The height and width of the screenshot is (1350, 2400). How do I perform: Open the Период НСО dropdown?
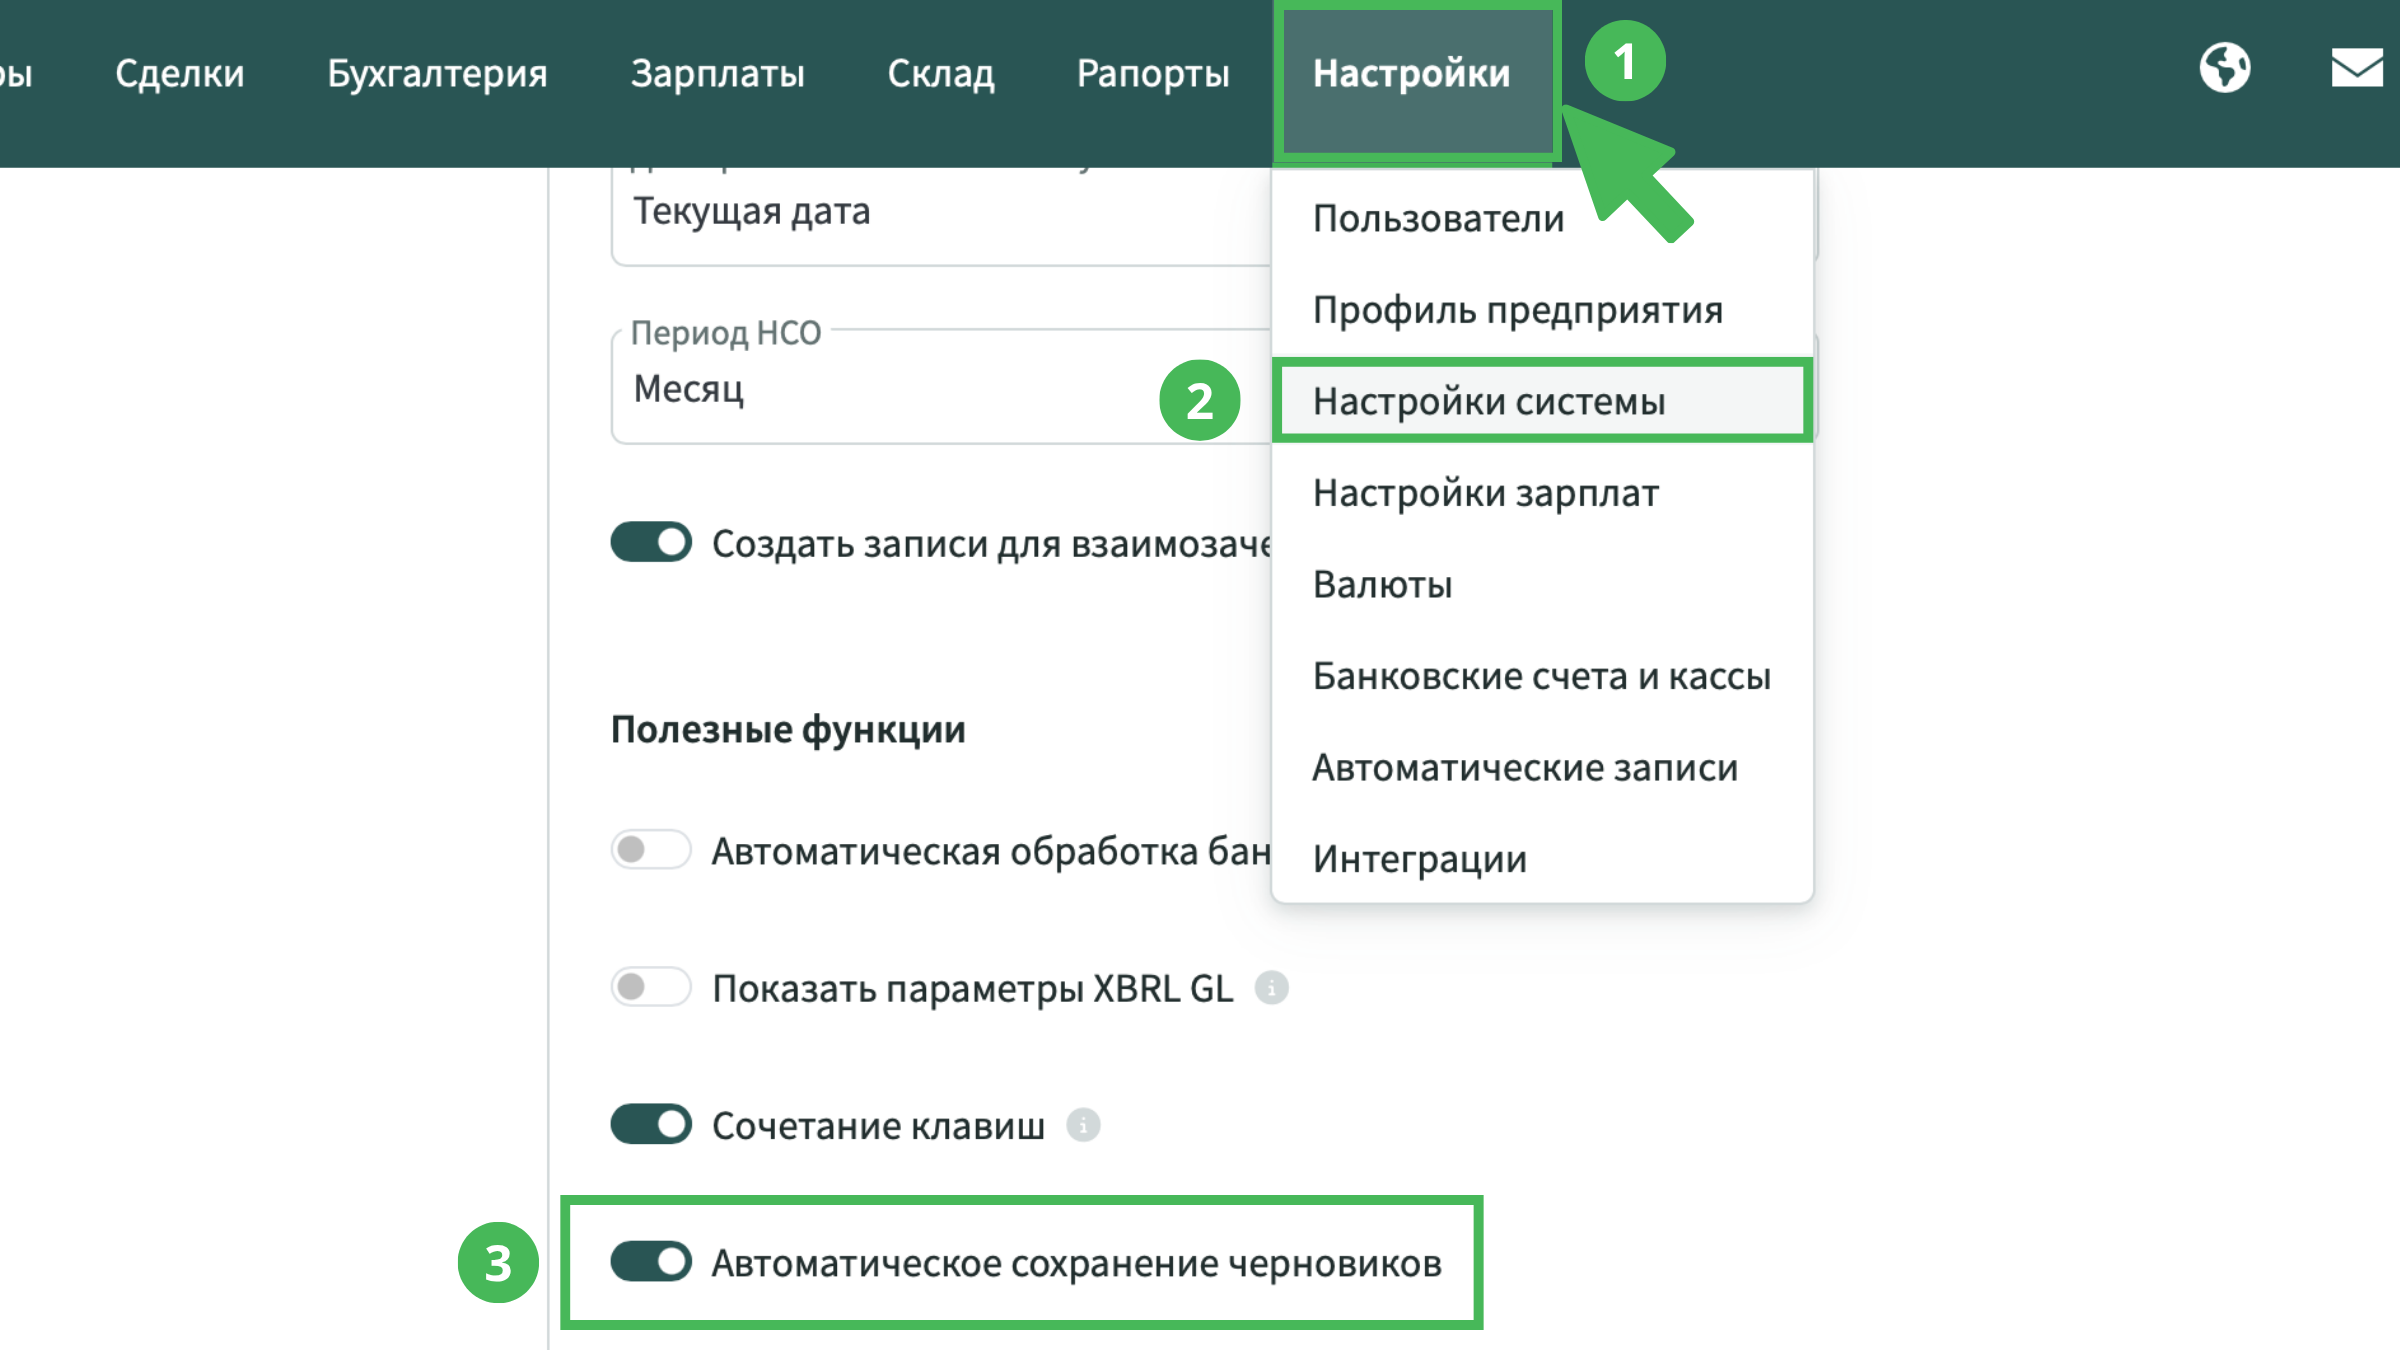(x=900, y=388)
